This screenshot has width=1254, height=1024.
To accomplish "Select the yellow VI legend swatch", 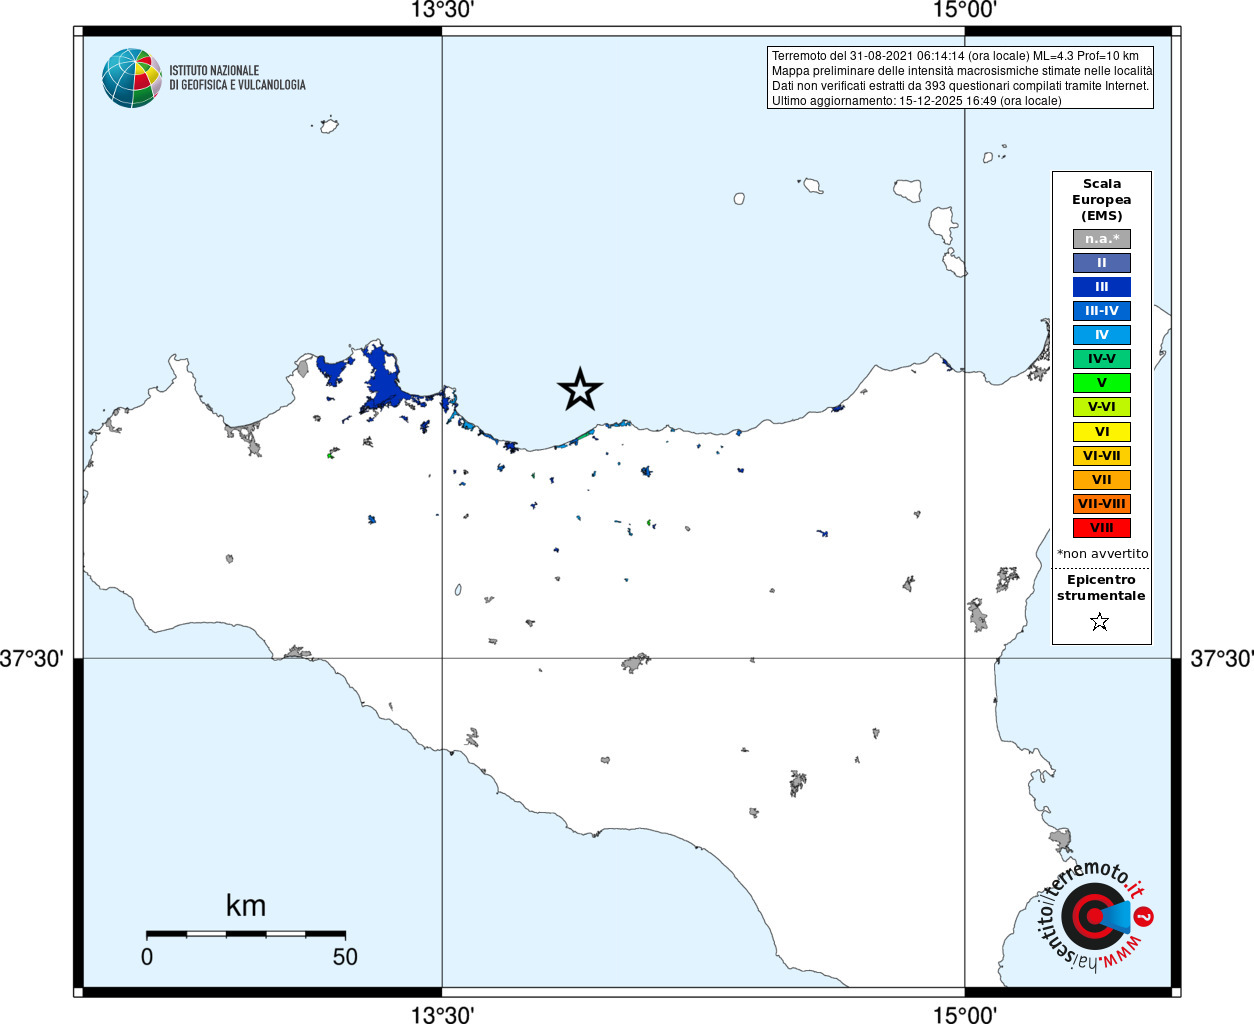I will pyautogui.click(x=1102, y=432).
